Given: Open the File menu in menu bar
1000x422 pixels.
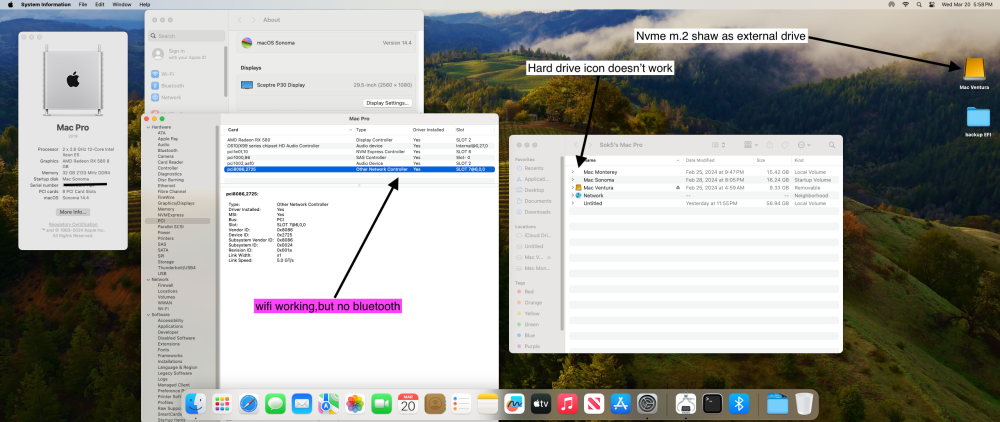Looking at the screenshot, I should (x=83, y=4).
